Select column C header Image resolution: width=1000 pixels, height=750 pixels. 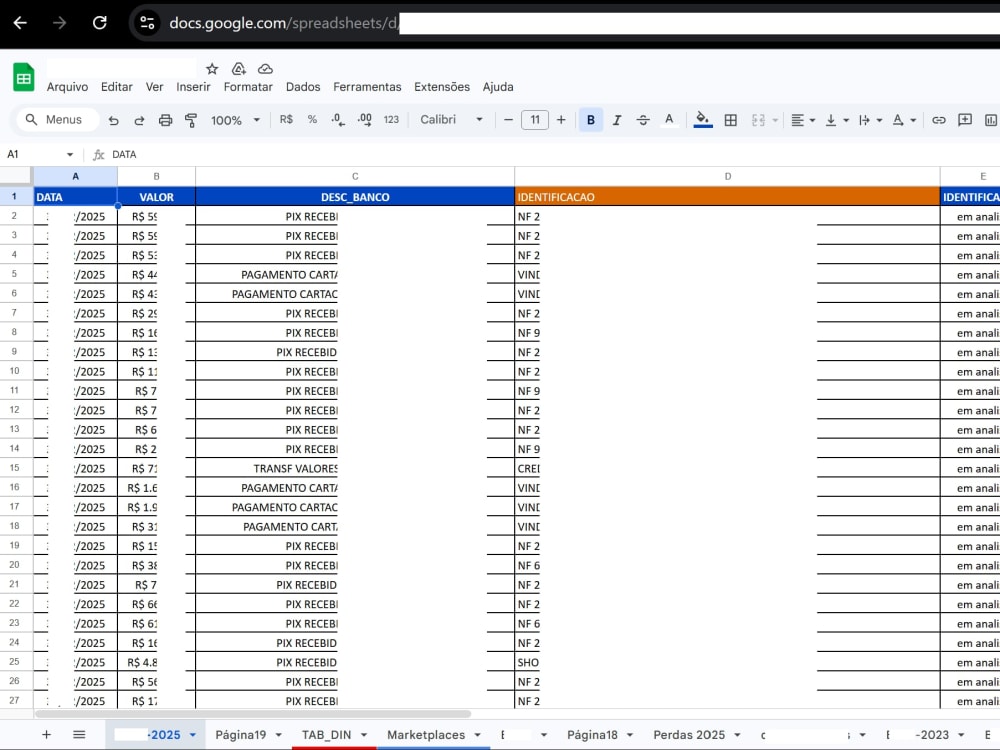click(x=355, y=176)
